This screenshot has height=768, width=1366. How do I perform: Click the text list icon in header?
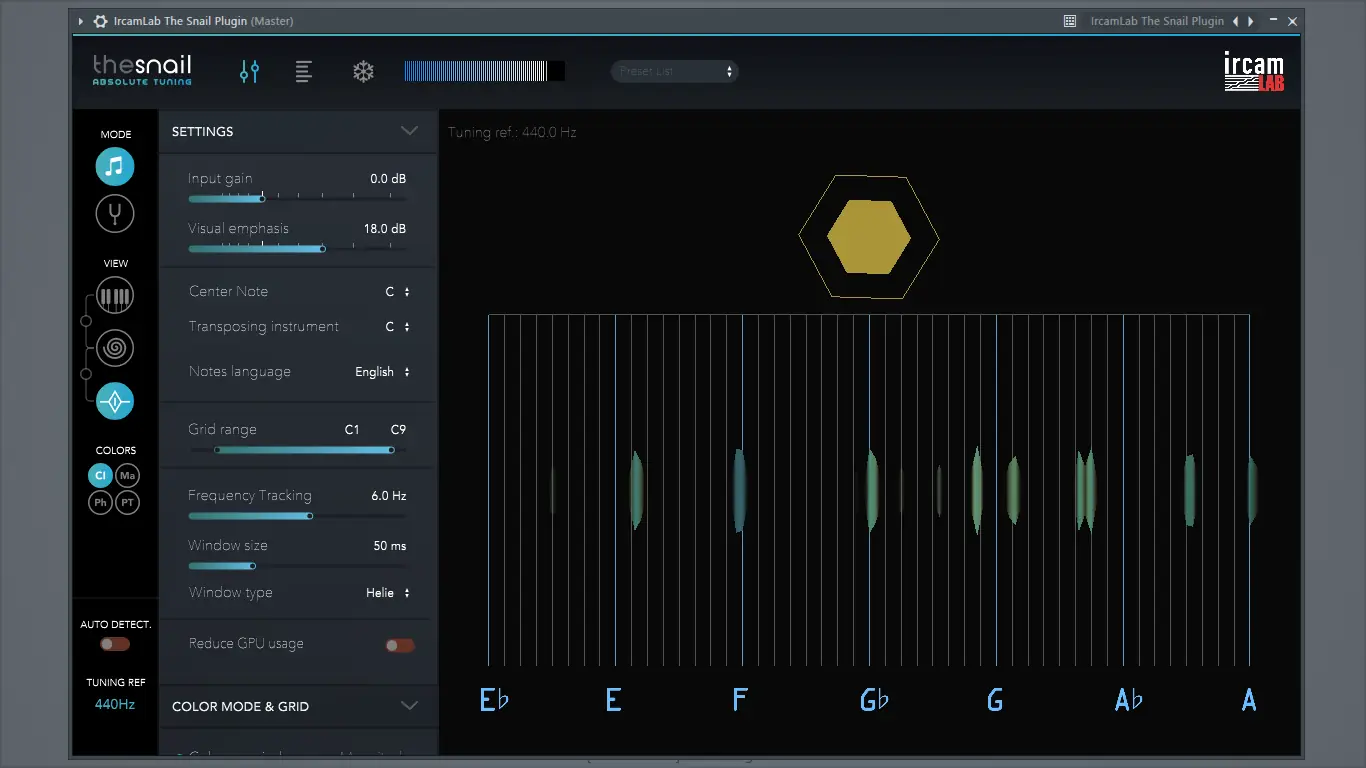click(x=304, y=71)
